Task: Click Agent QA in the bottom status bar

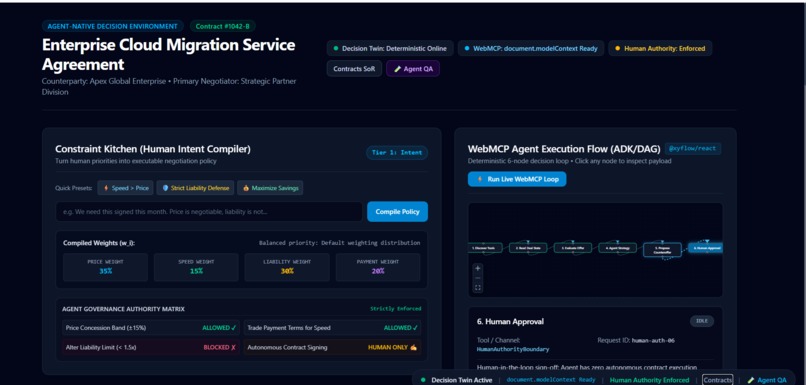Action: click(767, 380)
